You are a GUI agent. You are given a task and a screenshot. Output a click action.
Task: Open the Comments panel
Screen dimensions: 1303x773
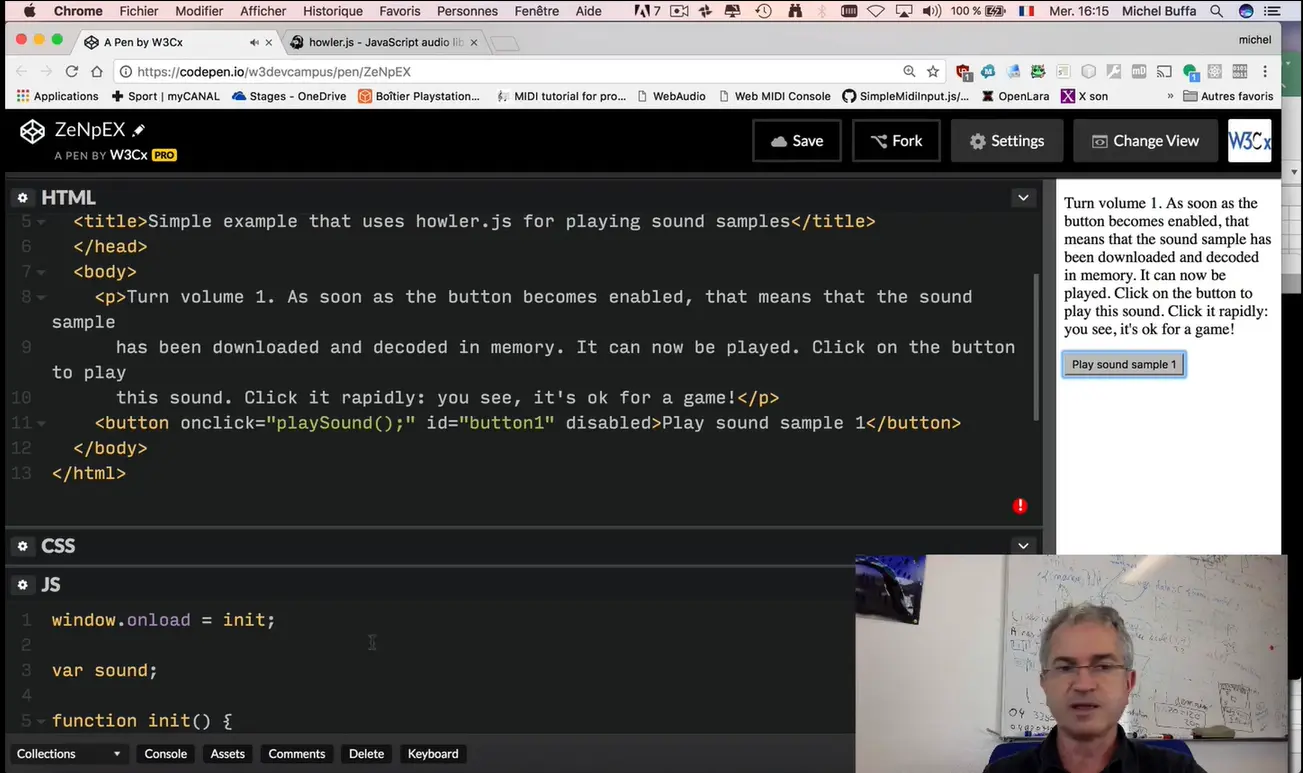pyautogui.click(x=297, y=754)
